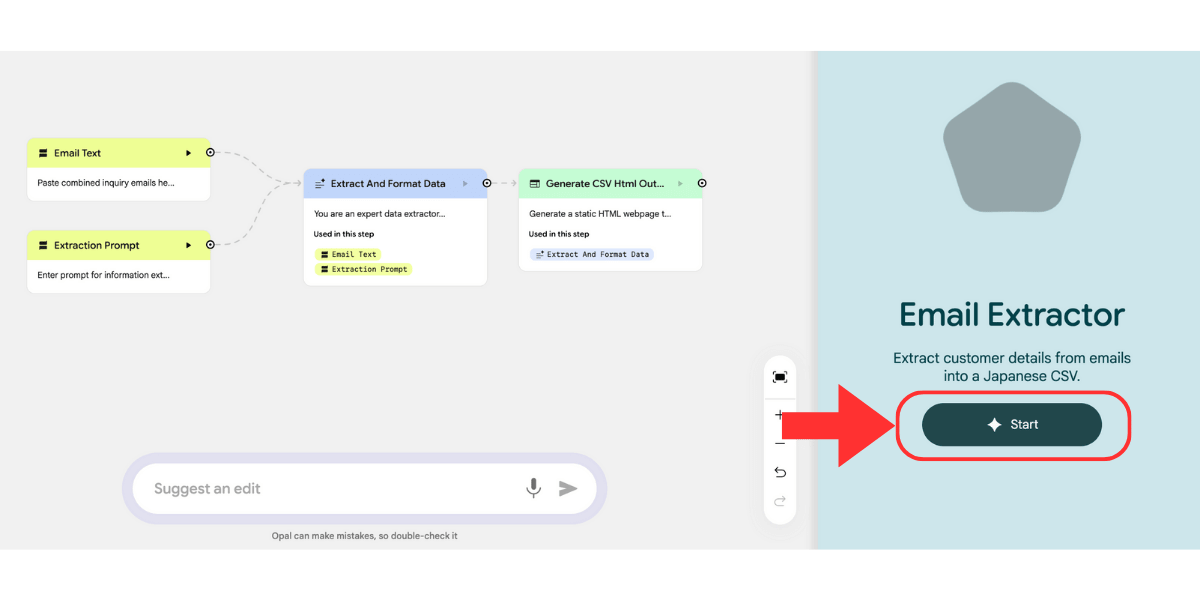Run the Extract And Format Data step

pos(465,184)
